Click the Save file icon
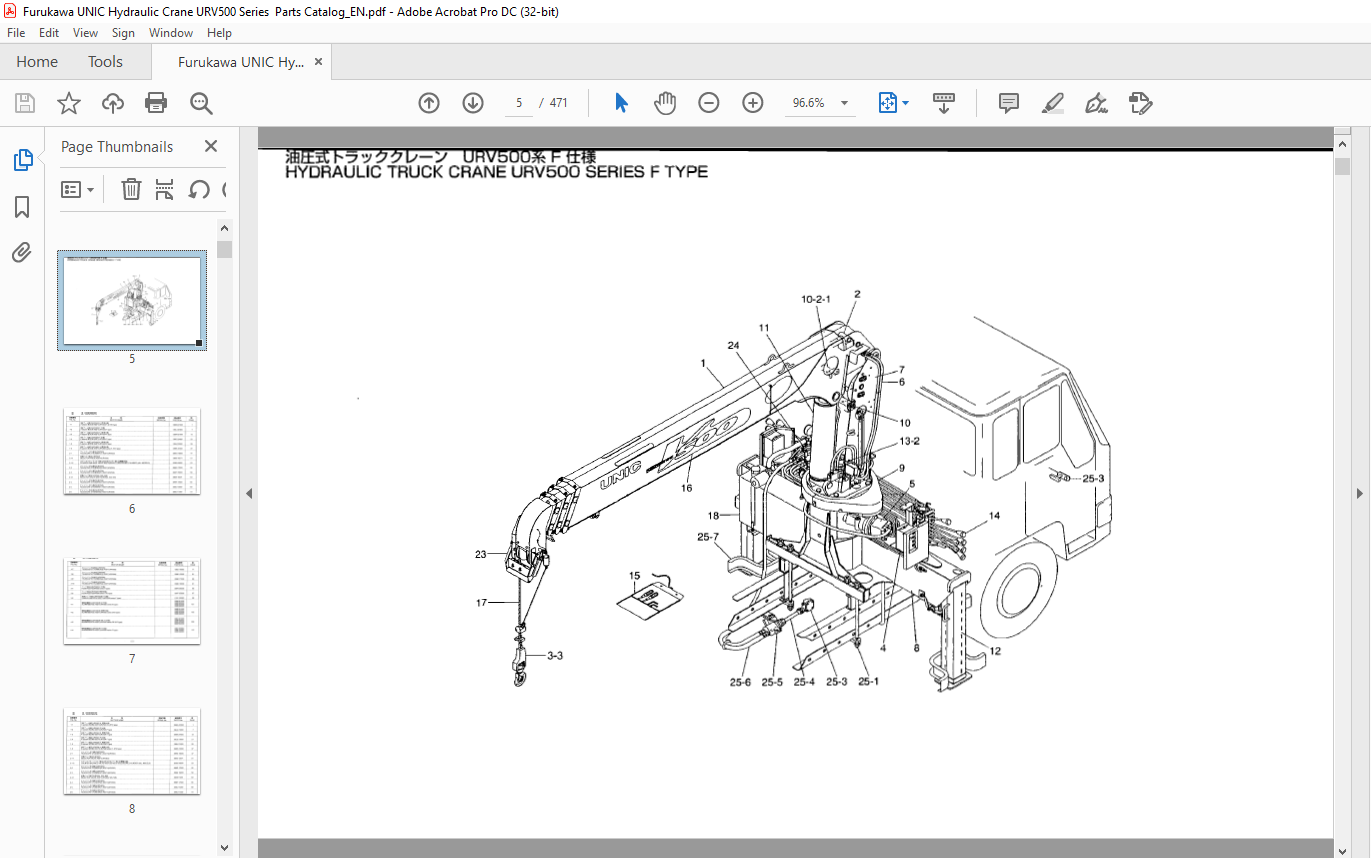This screenshot has width=1371, height=858. (x=25, y=103)
